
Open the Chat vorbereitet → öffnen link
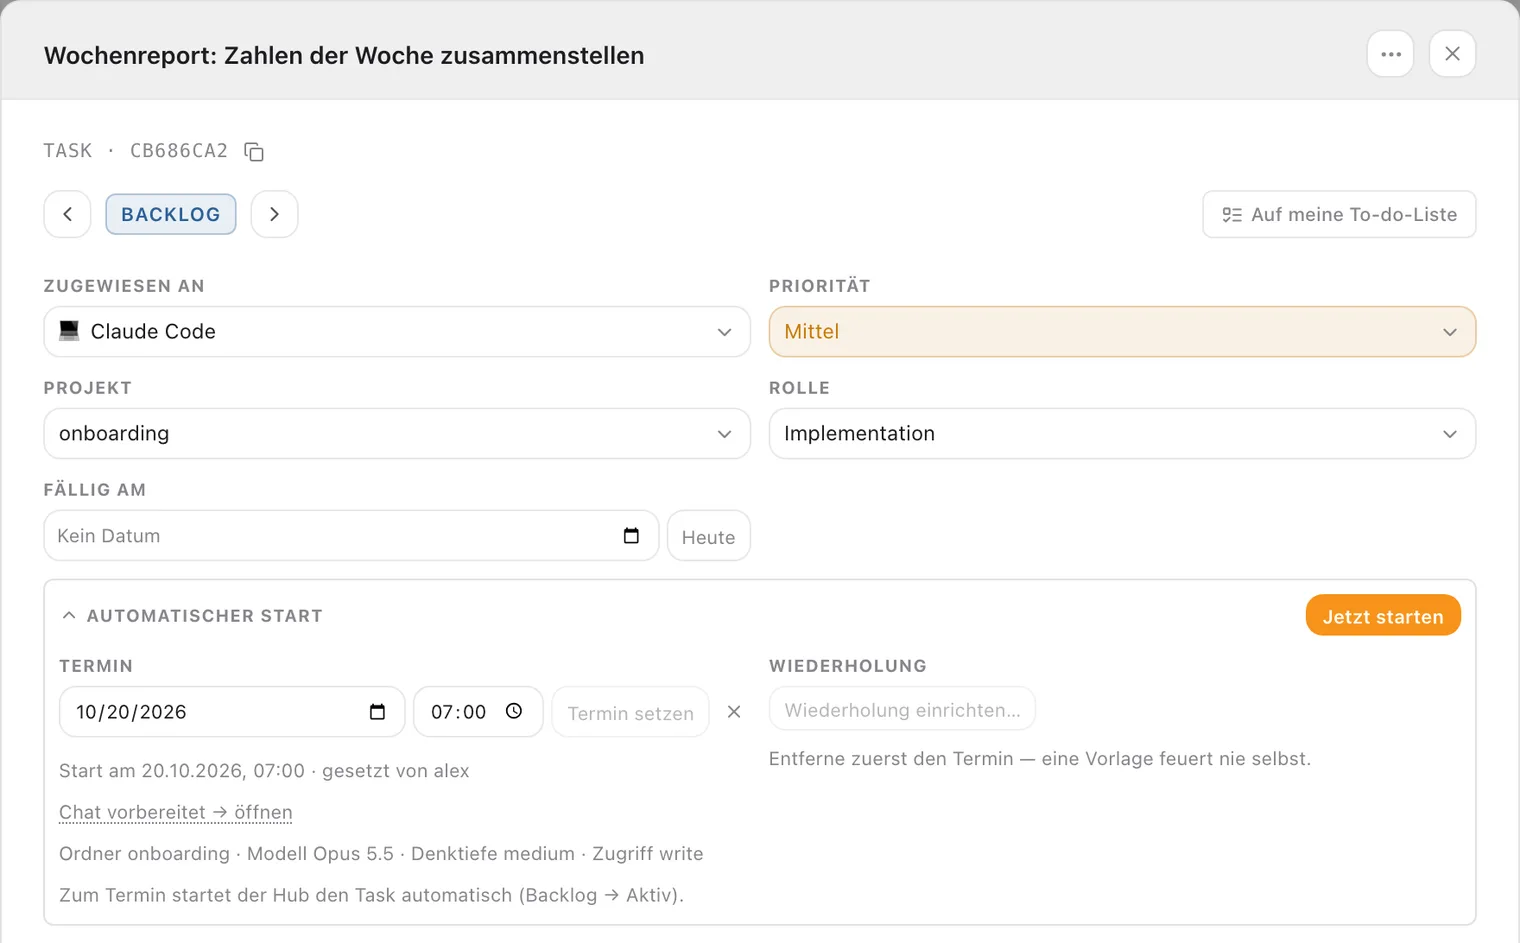[x=176, y=812]
